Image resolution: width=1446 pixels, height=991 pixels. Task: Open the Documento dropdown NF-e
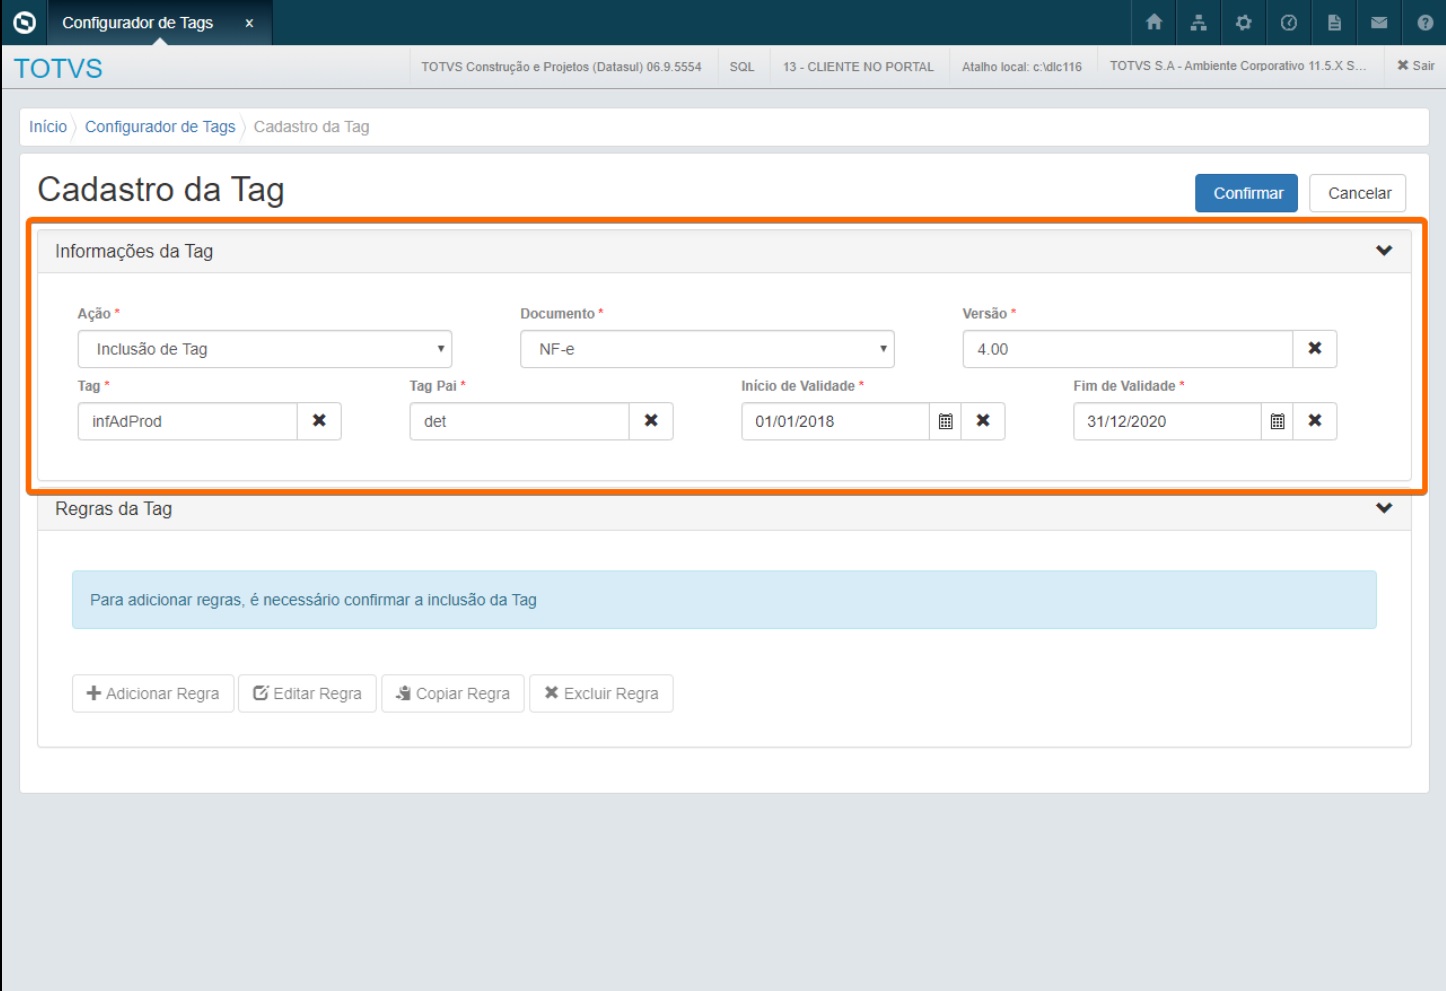click(707, 349)
